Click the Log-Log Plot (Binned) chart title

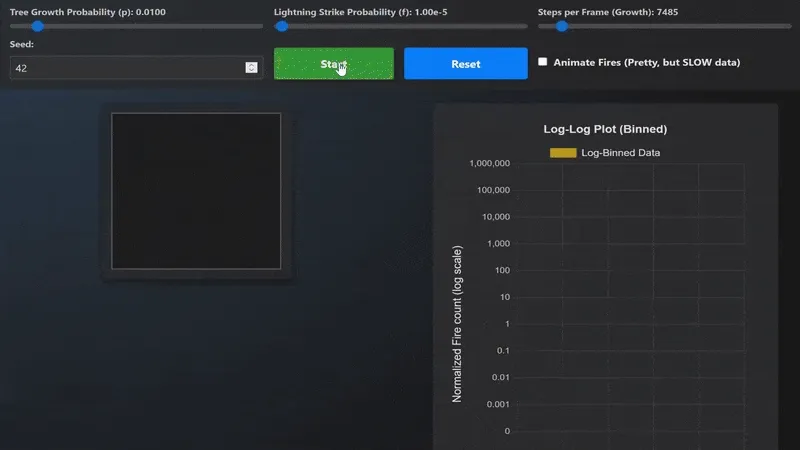coord(604,129)
